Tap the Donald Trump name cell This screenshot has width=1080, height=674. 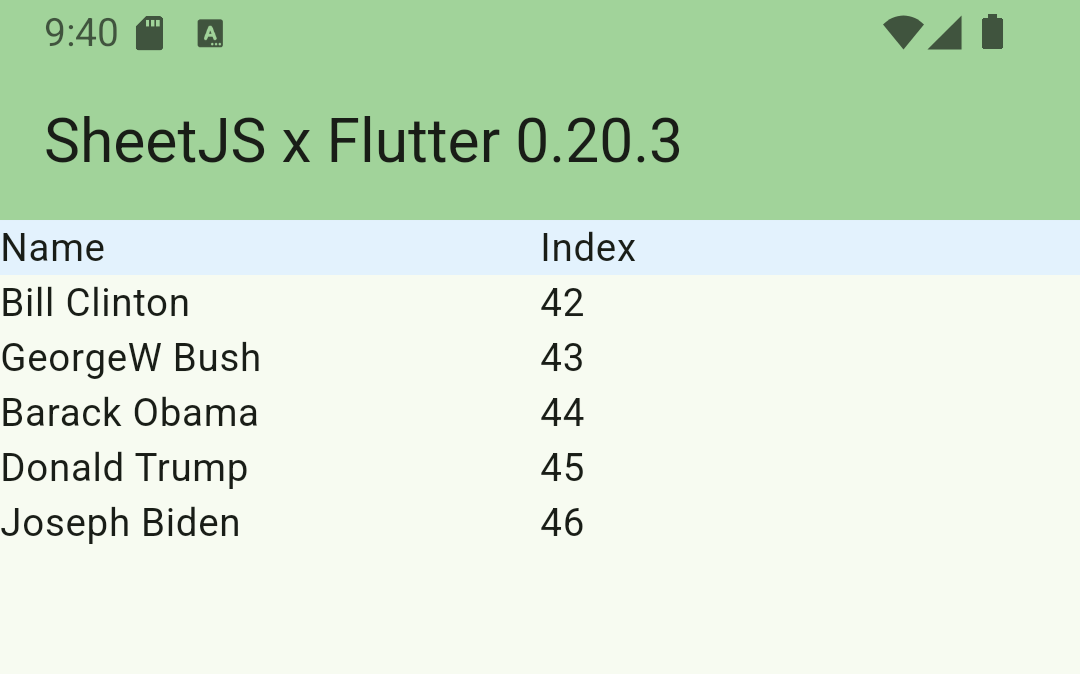pyautogui.click(x=124, y=468)
